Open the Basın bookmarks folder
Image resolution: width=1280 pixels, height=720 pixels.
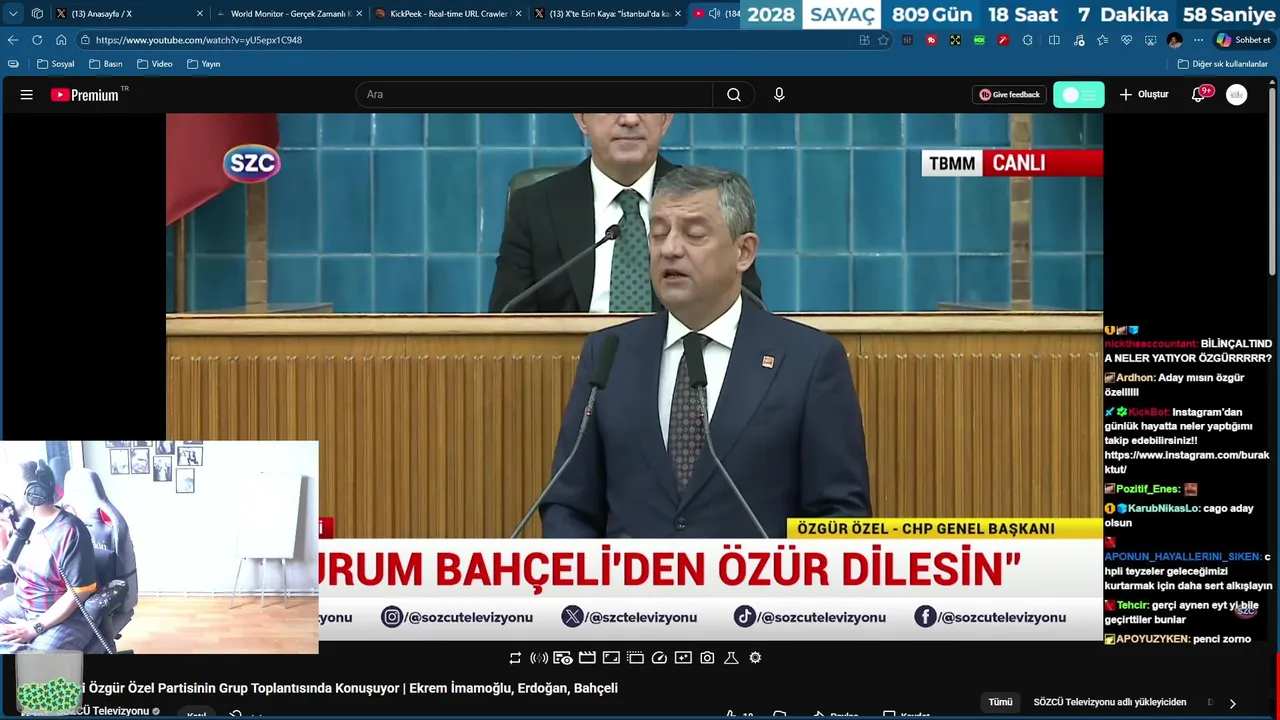click(x=105, y=64)
